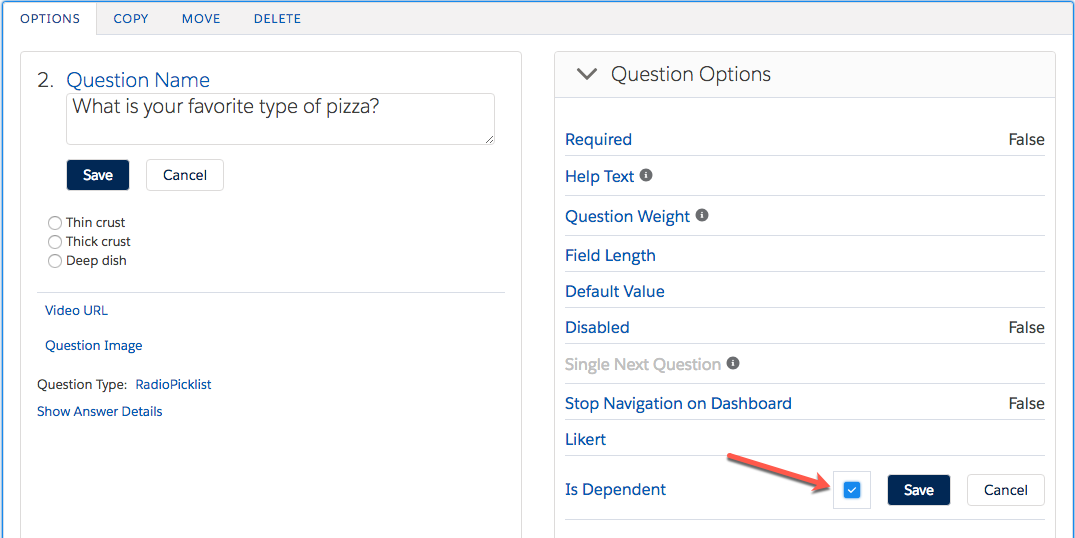Image resolution: width=1075 pixels, height=538 pixels.
Task: Expand Show Answer Details
Action: [x=99, y=411]
